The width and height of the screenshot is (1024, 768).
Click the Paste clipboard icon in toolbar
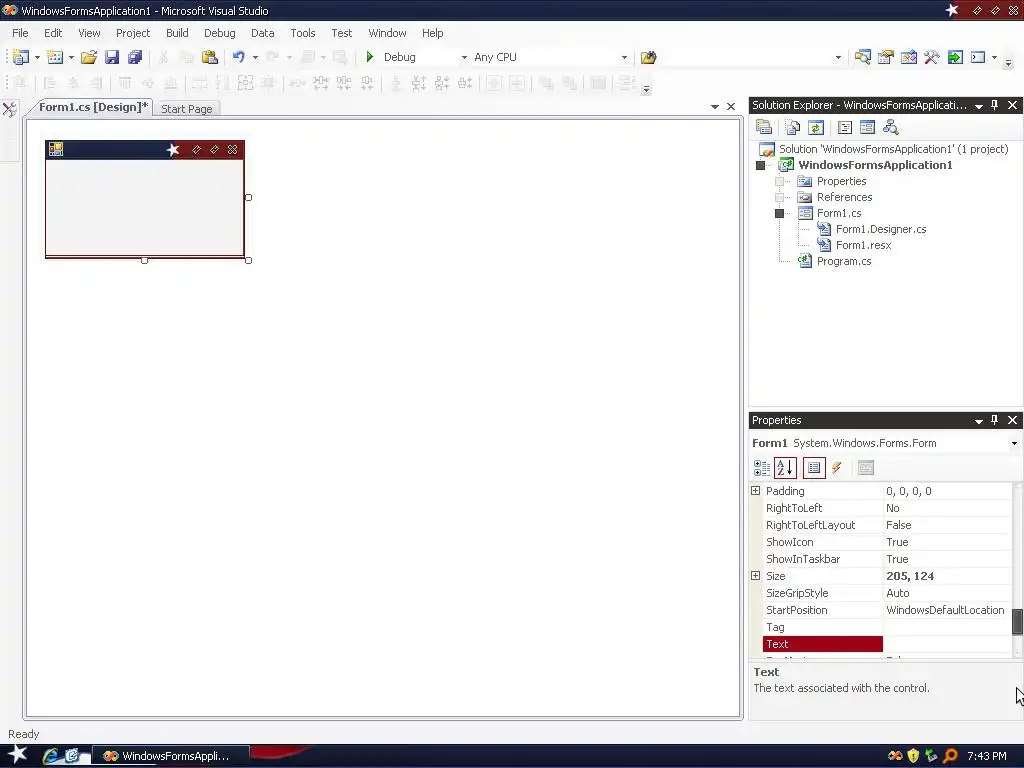210,57
